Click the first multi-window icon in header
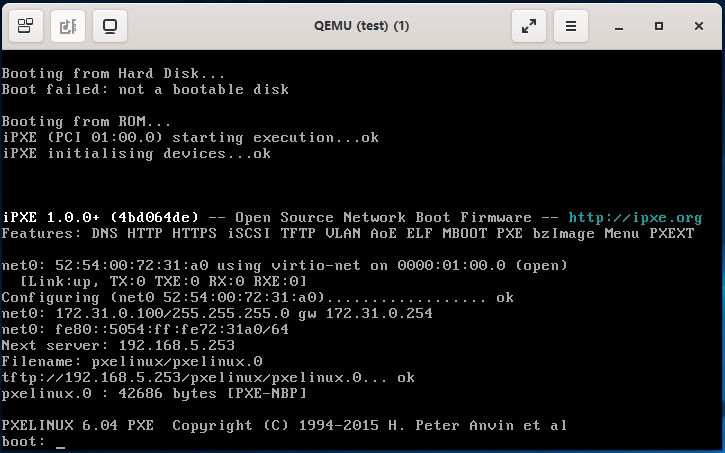This screenshot has height=453, width=725. 25,25
